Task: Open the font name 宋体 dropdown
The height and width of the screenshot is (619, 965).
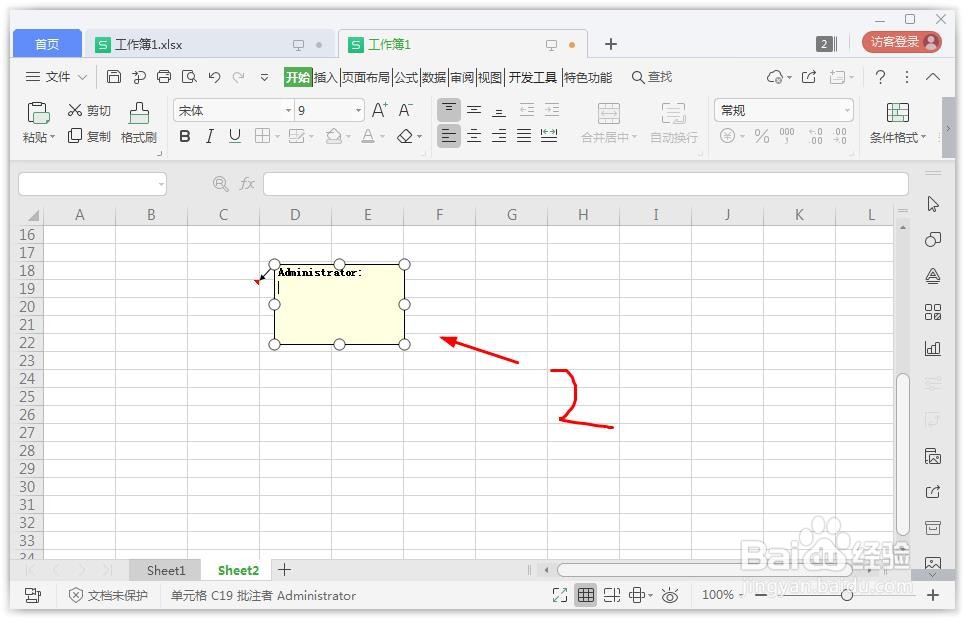Action: (x=288, y=111)
